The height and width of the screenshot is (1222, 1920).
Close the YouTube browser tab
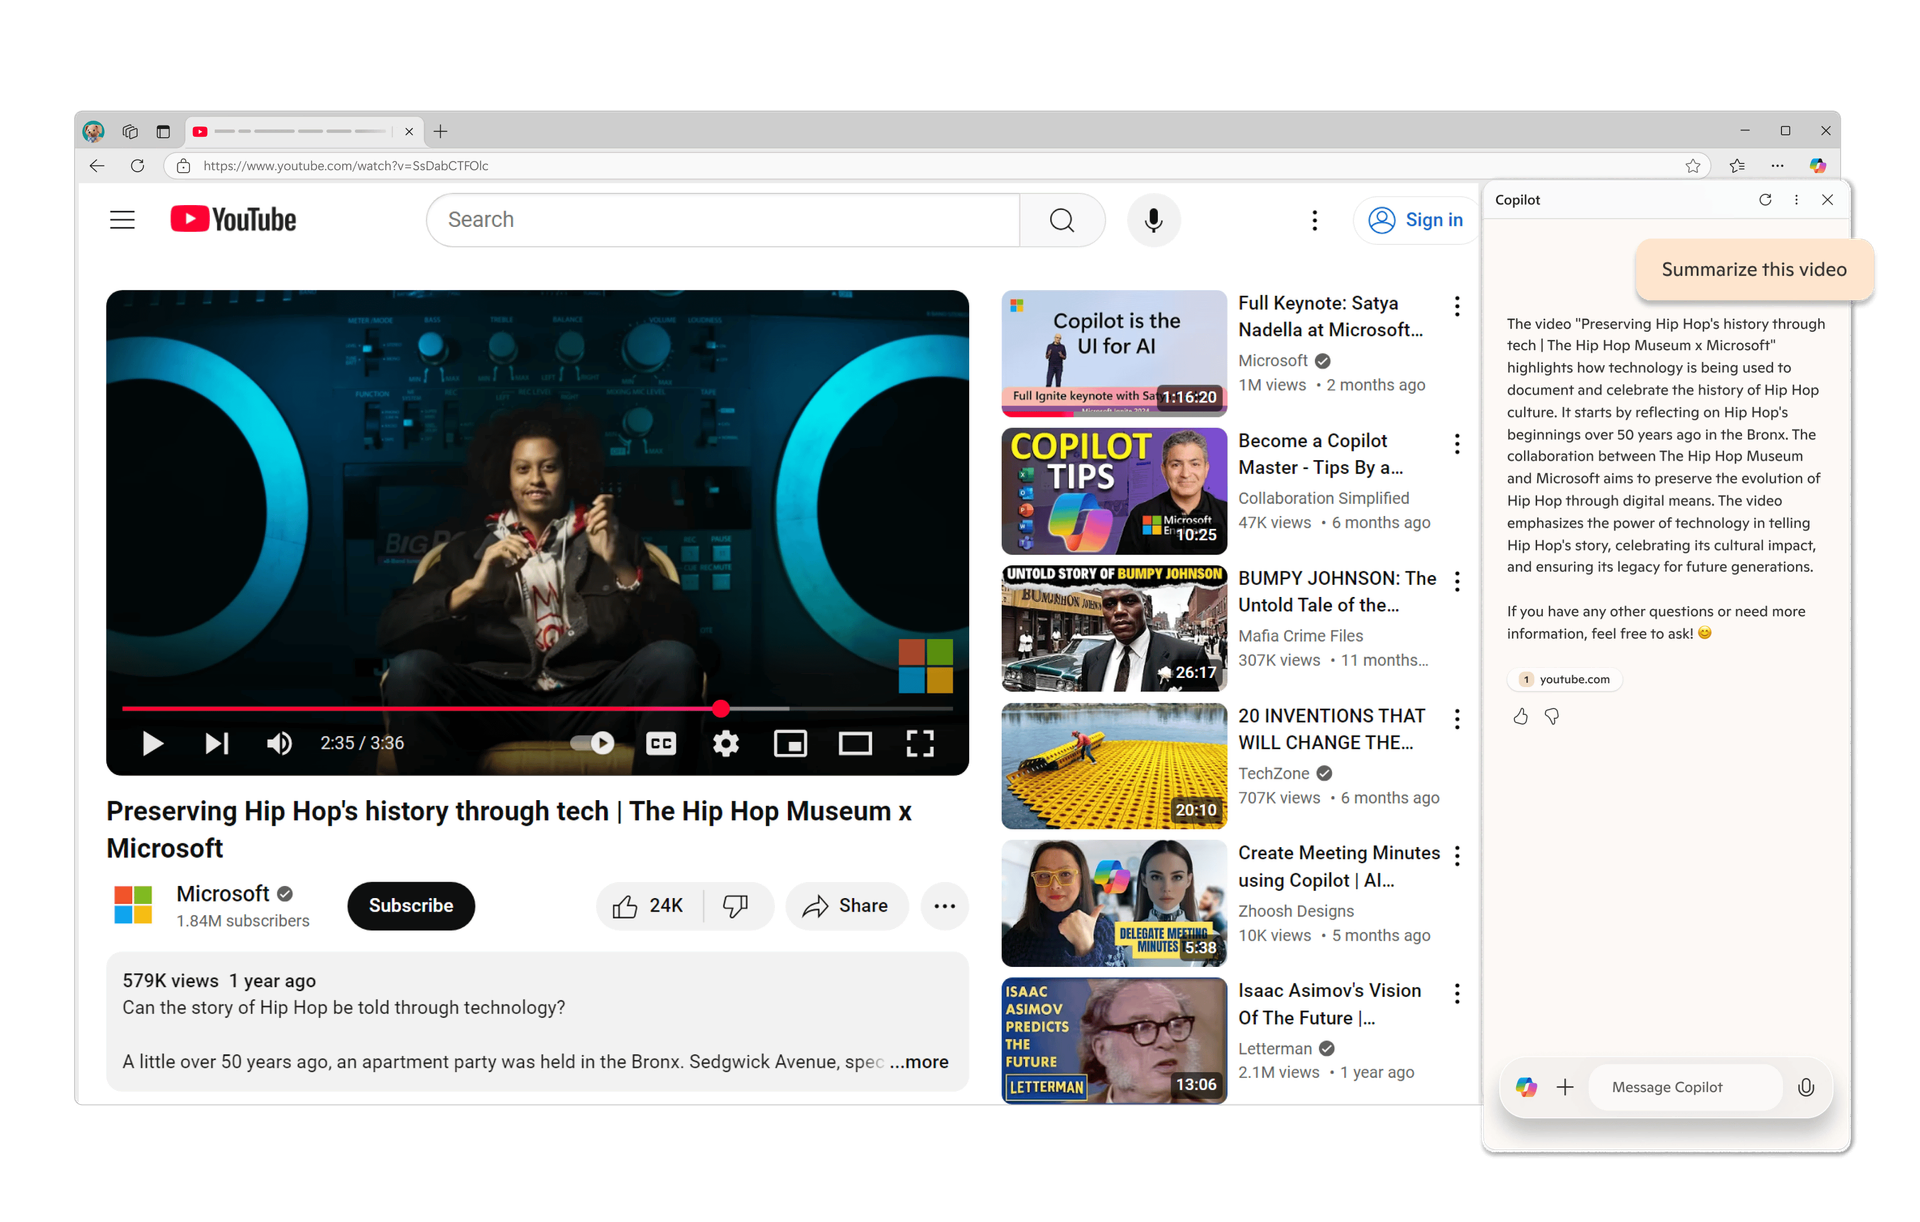pyautogui.click(x=408, y=131)
